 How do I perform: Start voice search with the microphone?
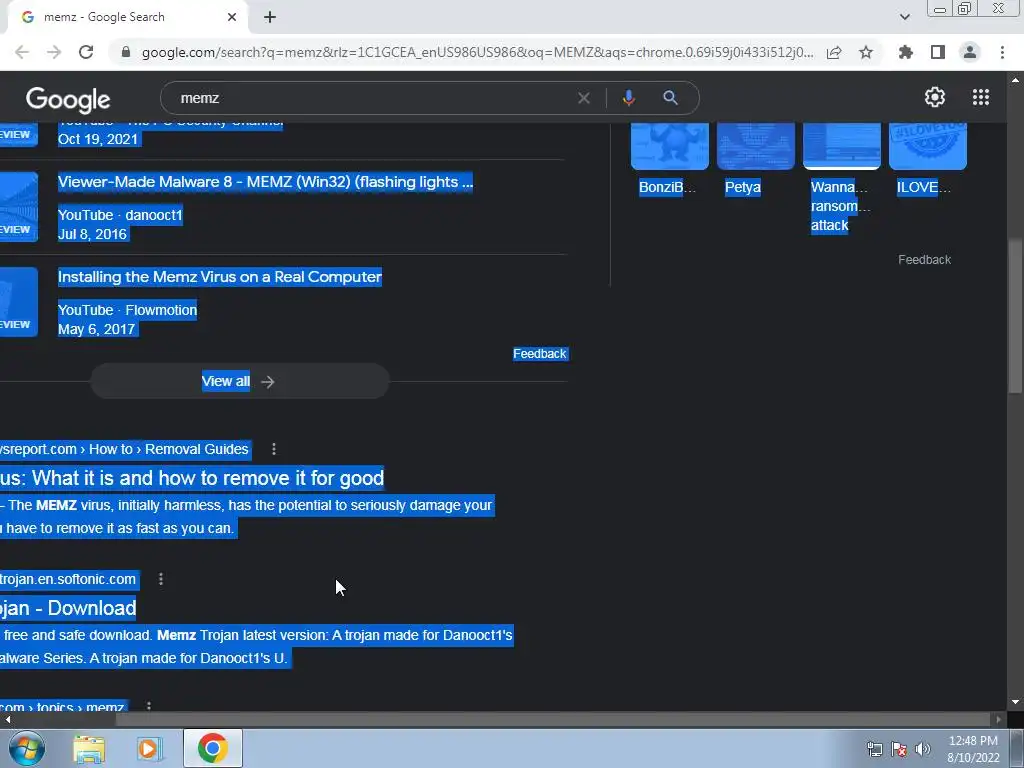point(628,98)
